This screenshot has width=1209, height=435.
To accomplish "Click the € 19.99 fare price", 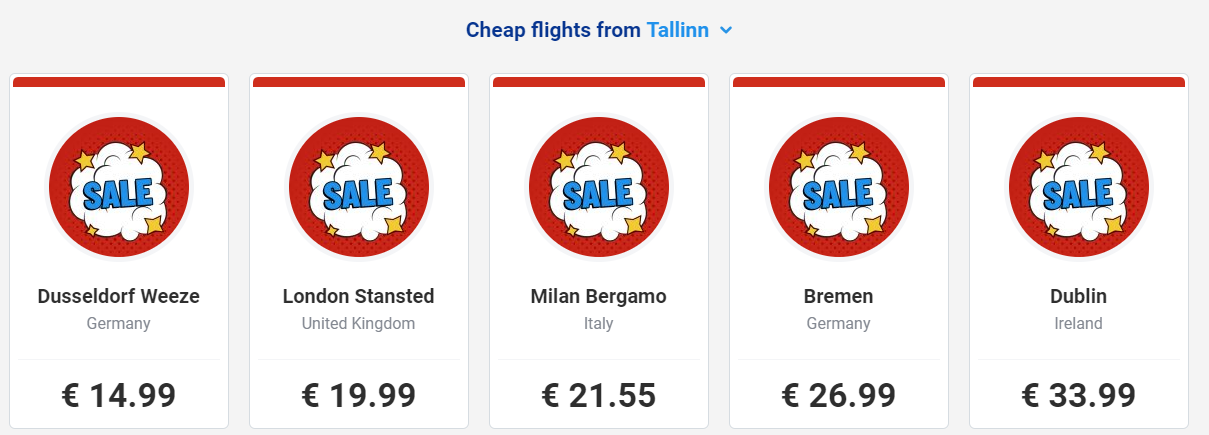I will click(x=359, y=395).
